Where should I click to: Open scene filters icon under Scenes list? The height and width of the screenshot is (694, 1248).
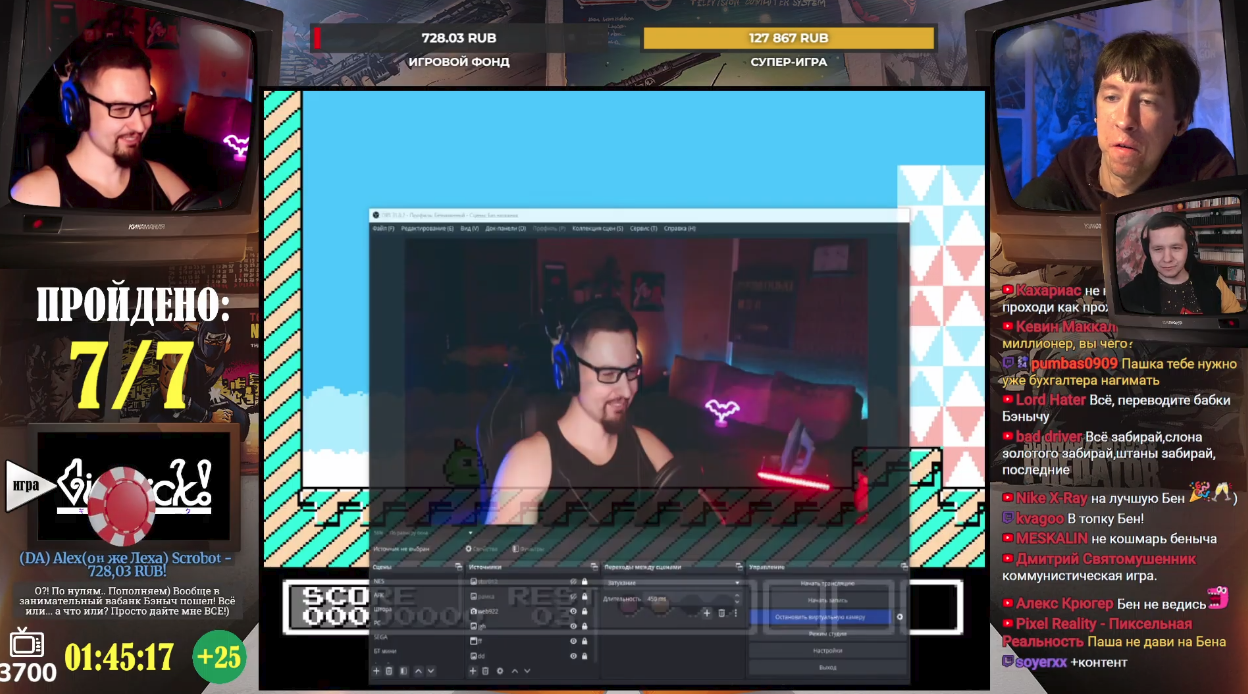tap(403, 671)
